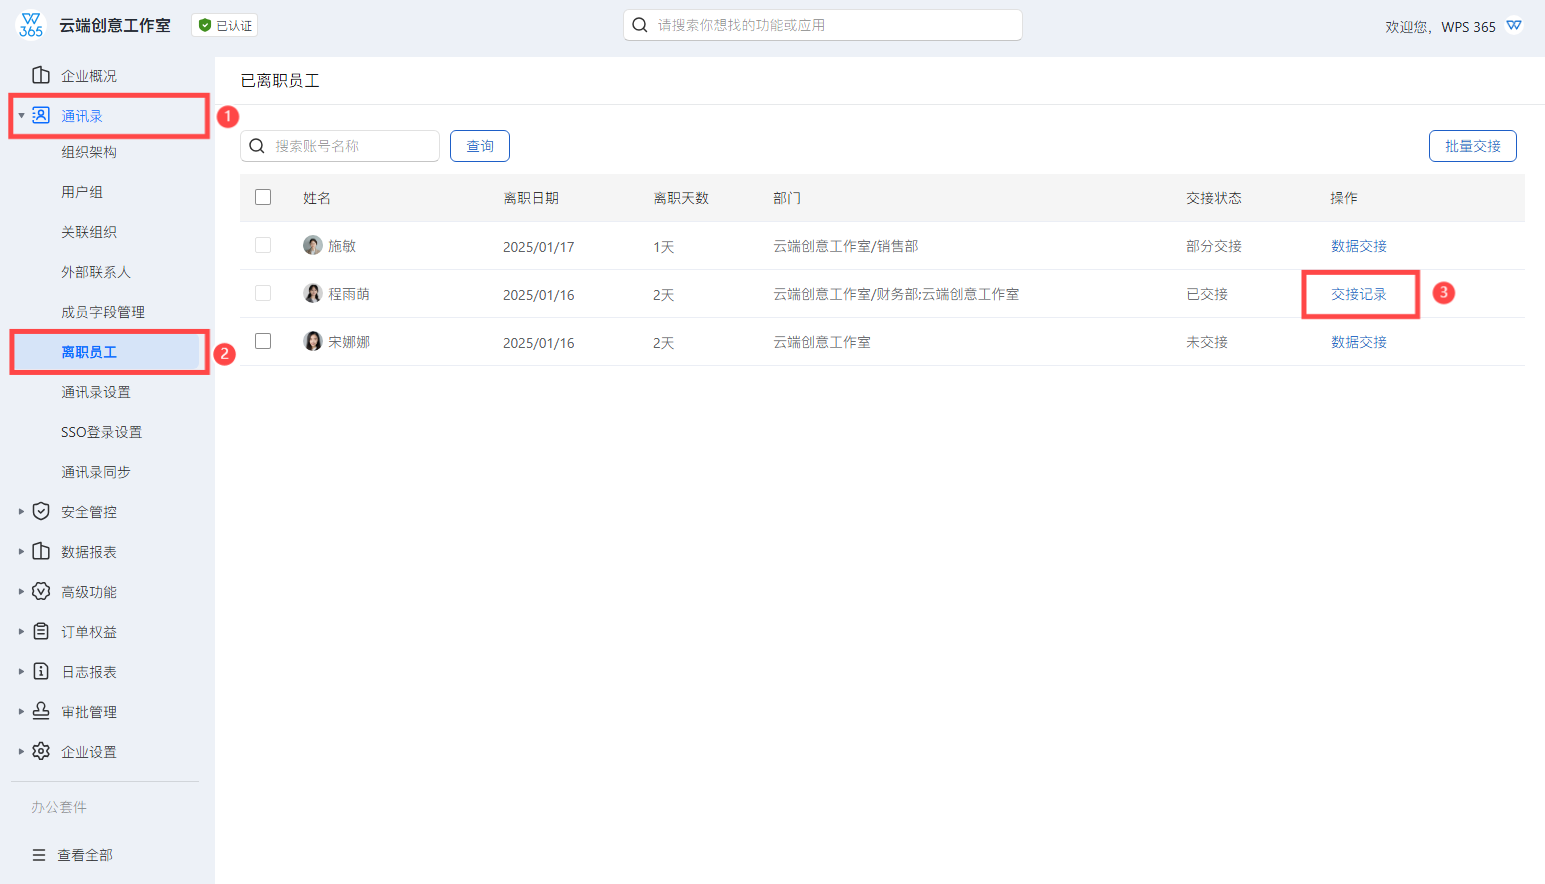The image size is (1545, 884).
Task: Click 程雨萌's avatar picture
Action: [x=313, y=293]
